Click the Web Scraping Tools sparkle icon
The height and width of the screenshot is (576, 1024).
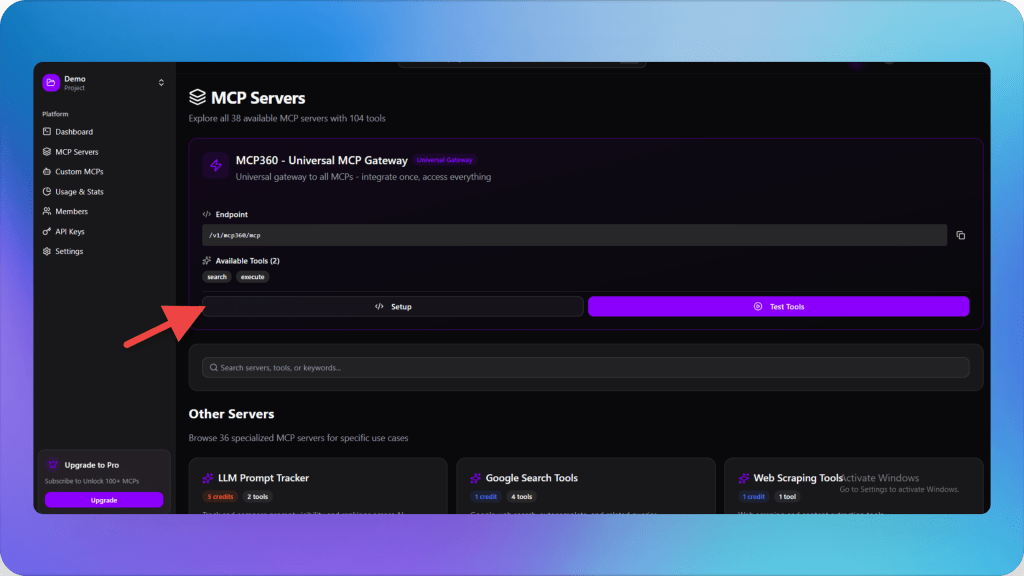743,478
